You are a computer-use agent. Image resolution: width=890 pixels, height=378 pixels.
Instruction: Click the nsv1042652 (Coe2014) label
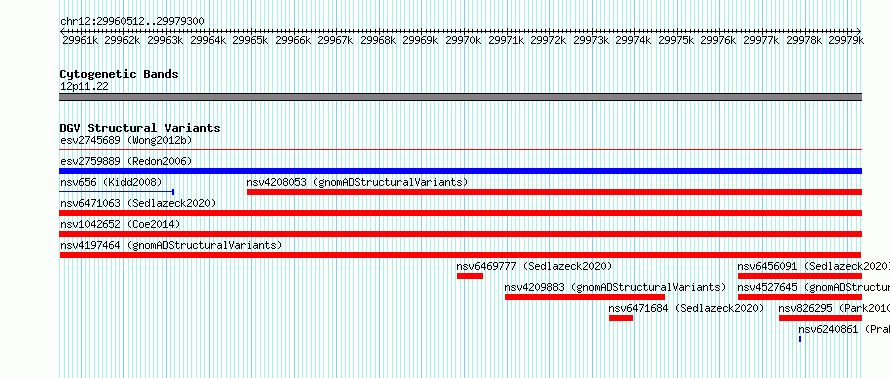(x=120, y=224)
